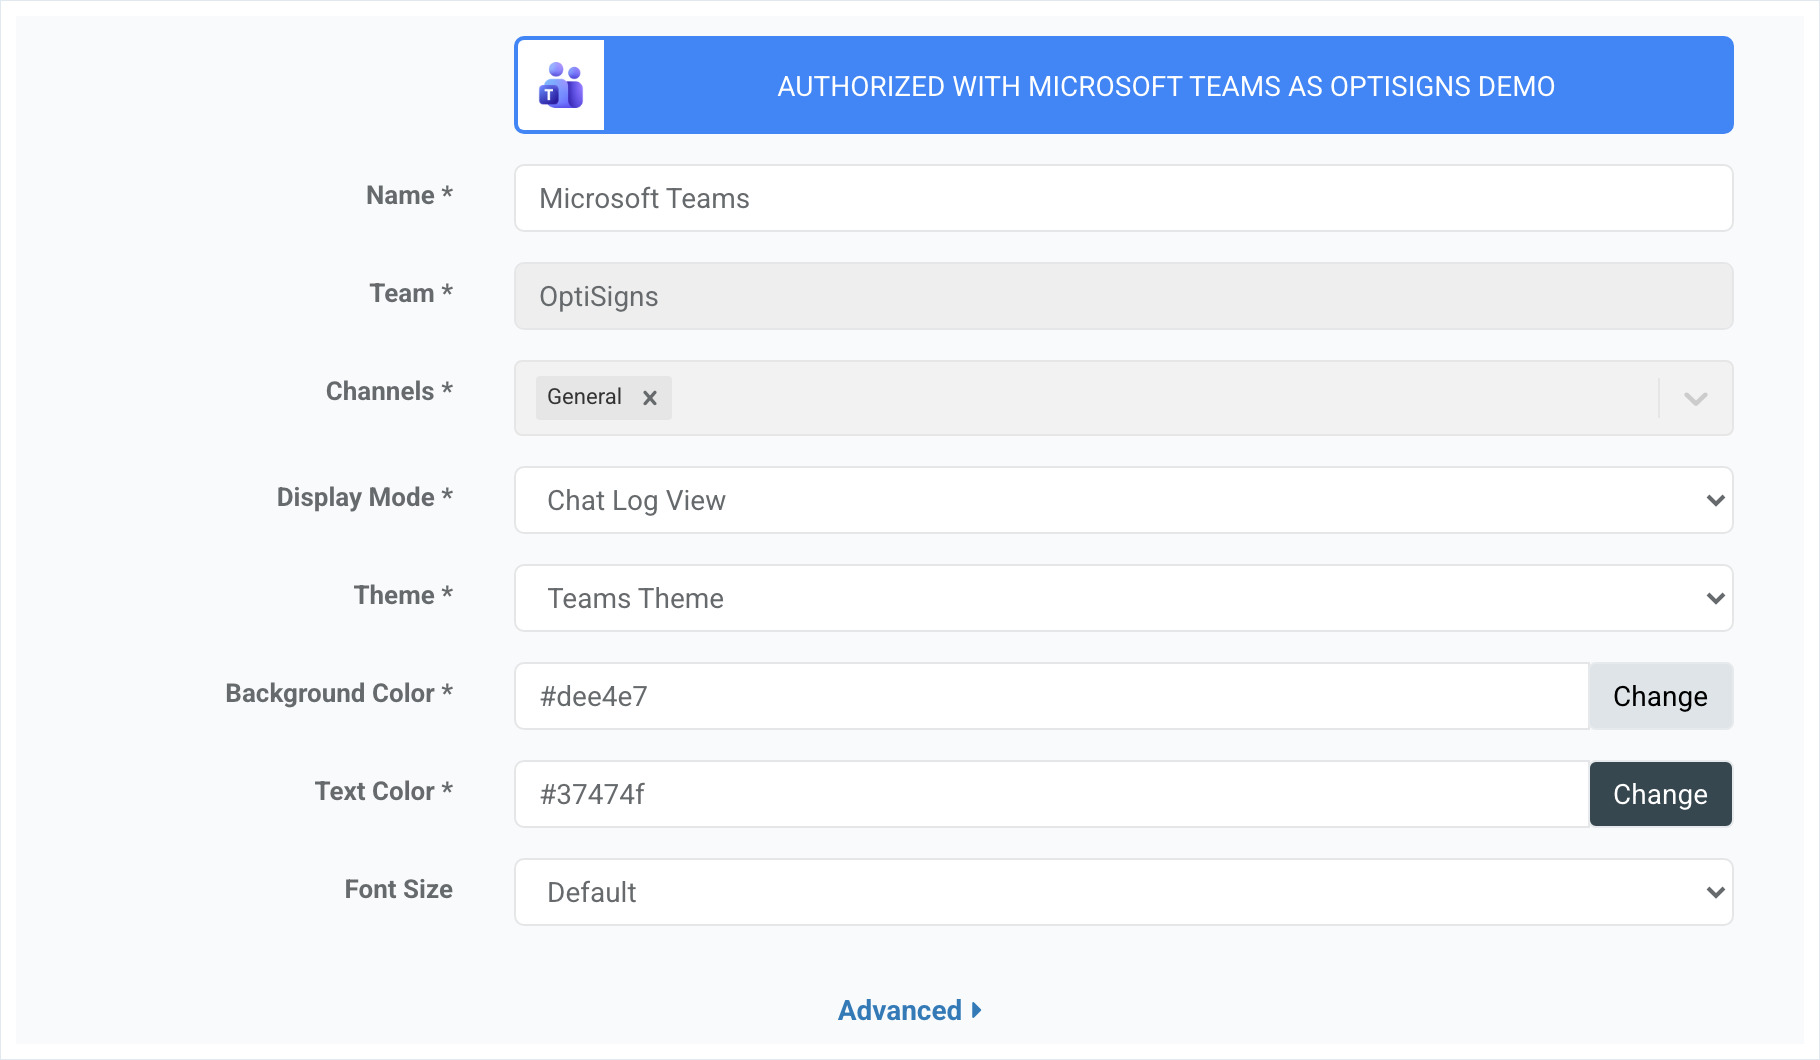Screen dimensions: 1820x1060
Task: Click the Team label
Action: point(411,293)
